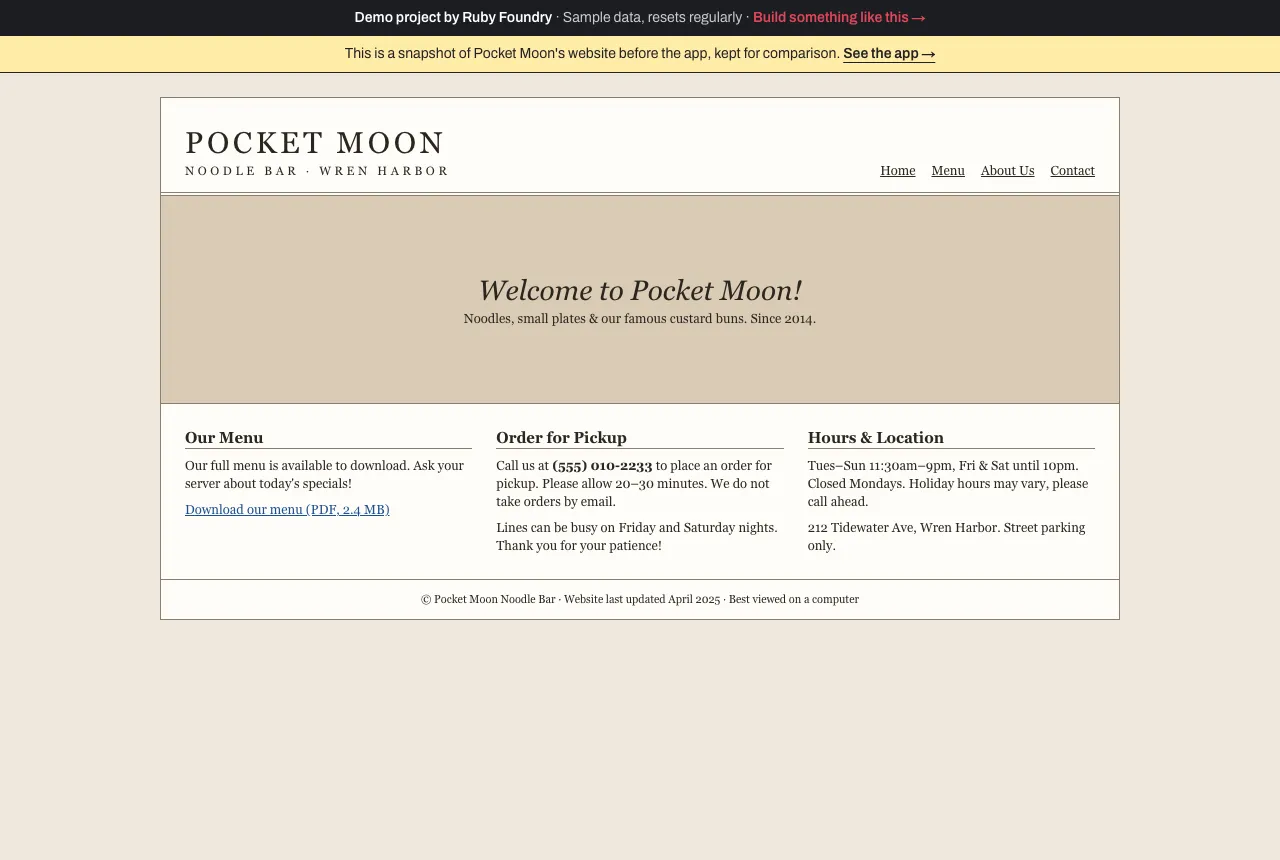Go to the Menu page link

948,171
